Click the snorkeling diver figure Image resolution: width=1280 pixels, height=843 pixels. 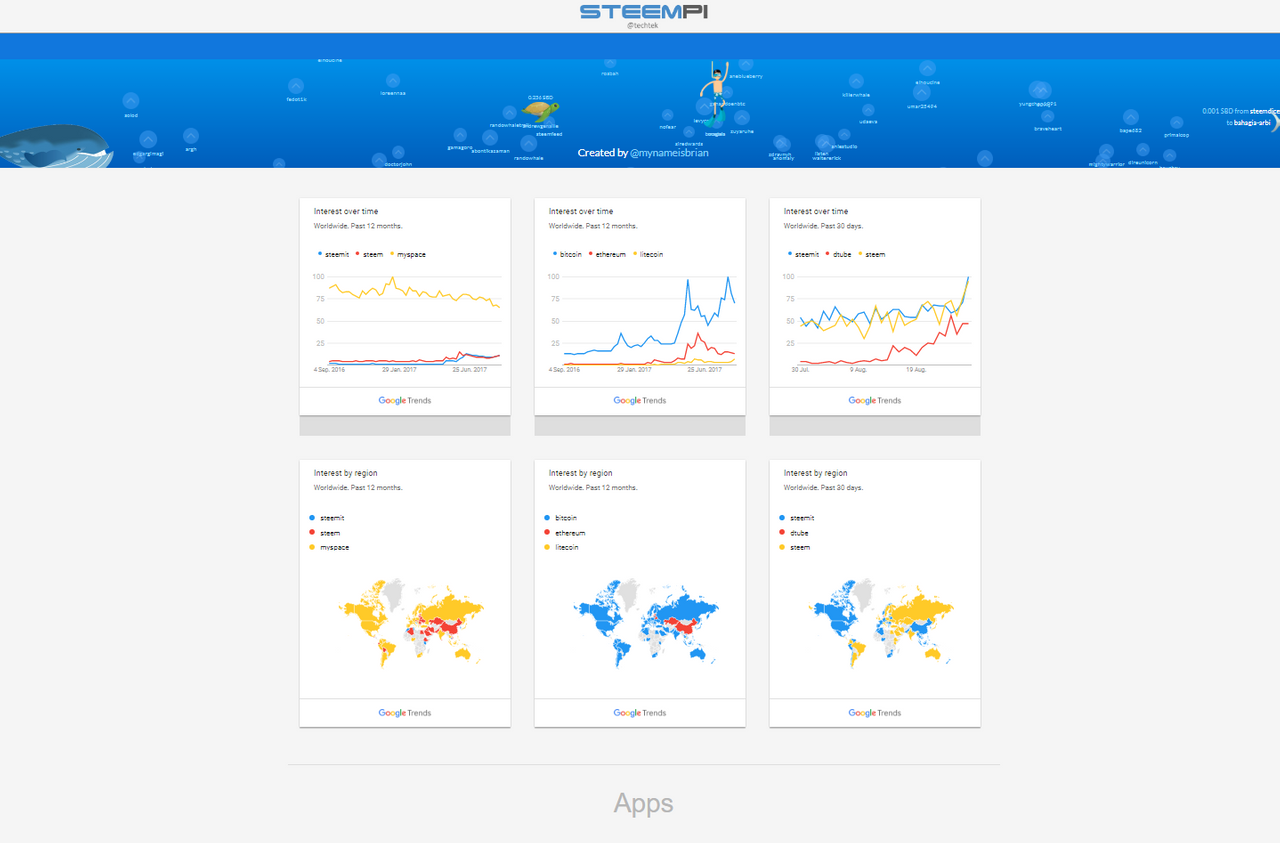[x=715, y=92]
